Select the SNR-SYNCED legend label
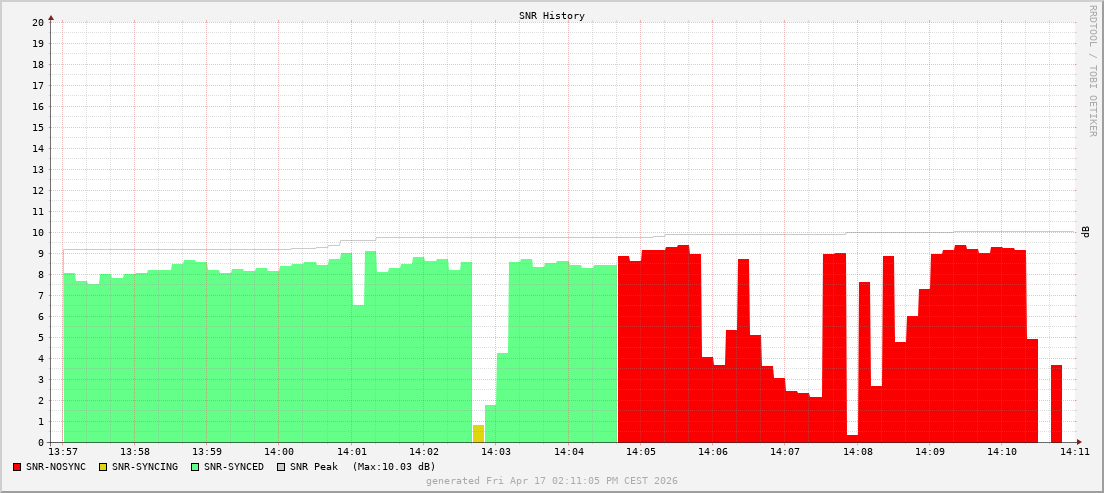Viewport: 1104px width, 493px height. [x=234, y=467]
